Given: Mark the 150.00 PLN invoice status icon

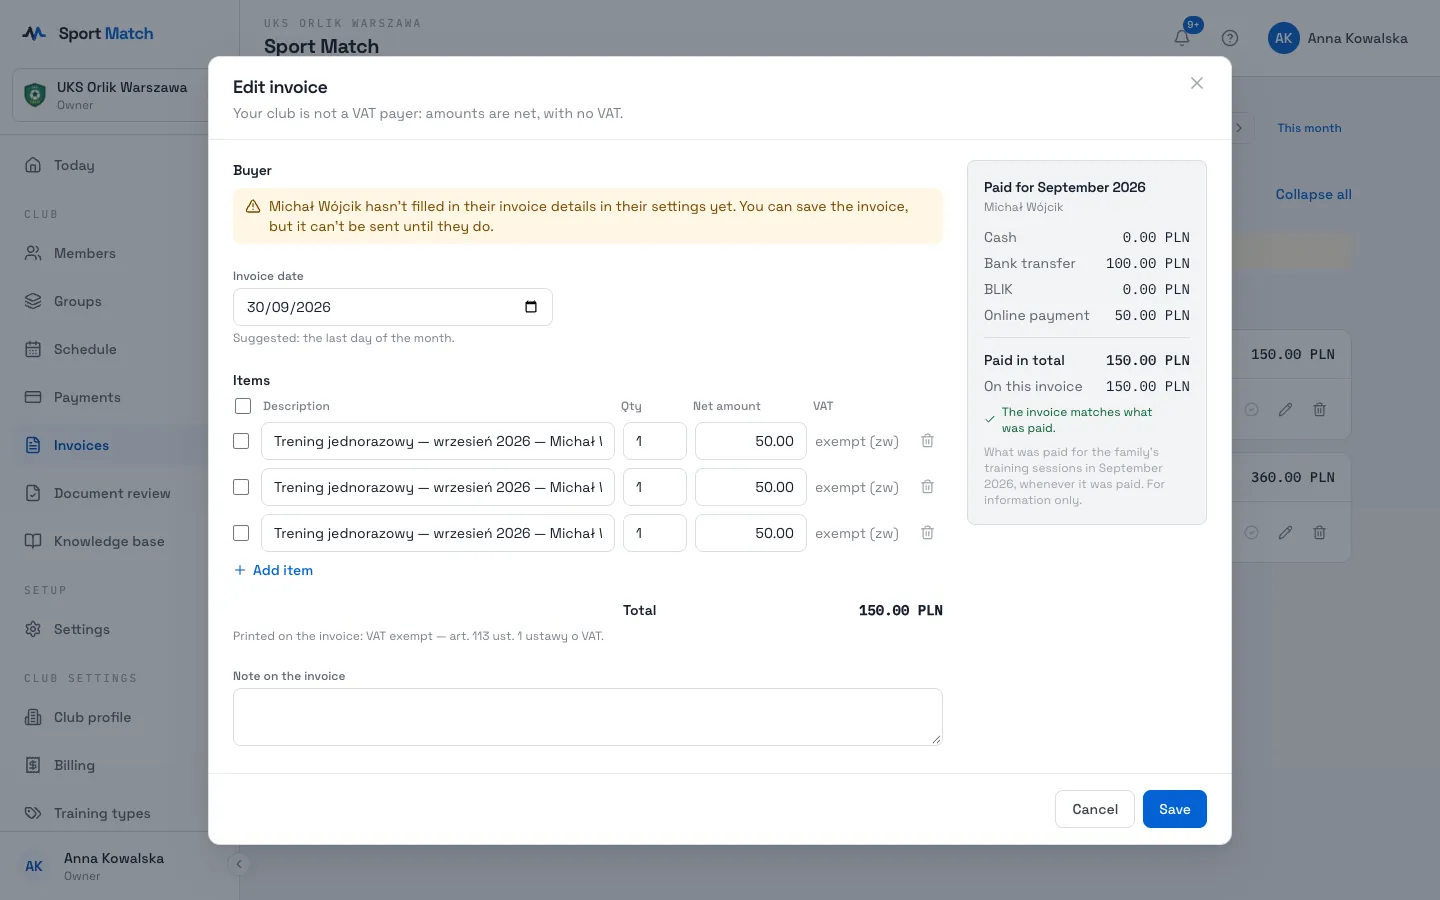Looking at the screenshot, I should click(1251, 410).
